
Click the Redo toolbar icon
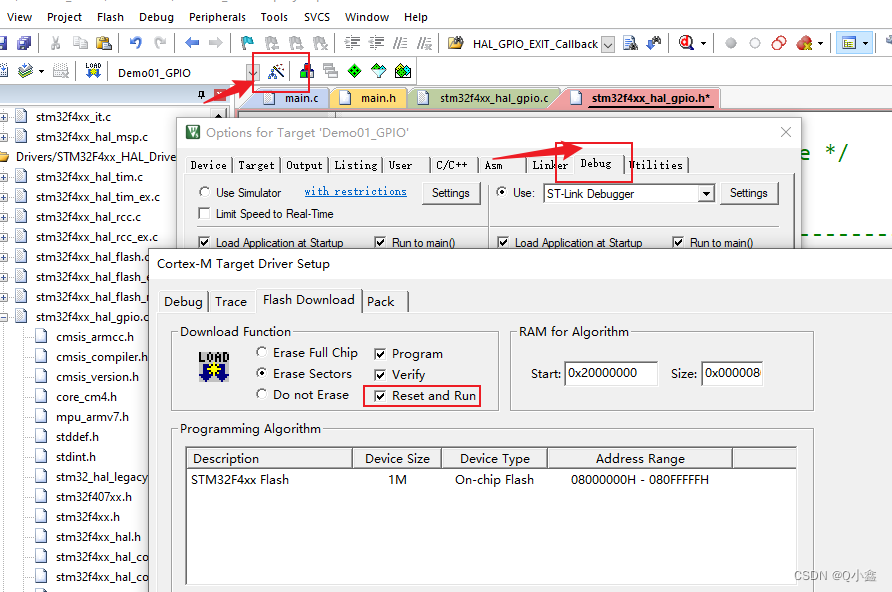160,43
